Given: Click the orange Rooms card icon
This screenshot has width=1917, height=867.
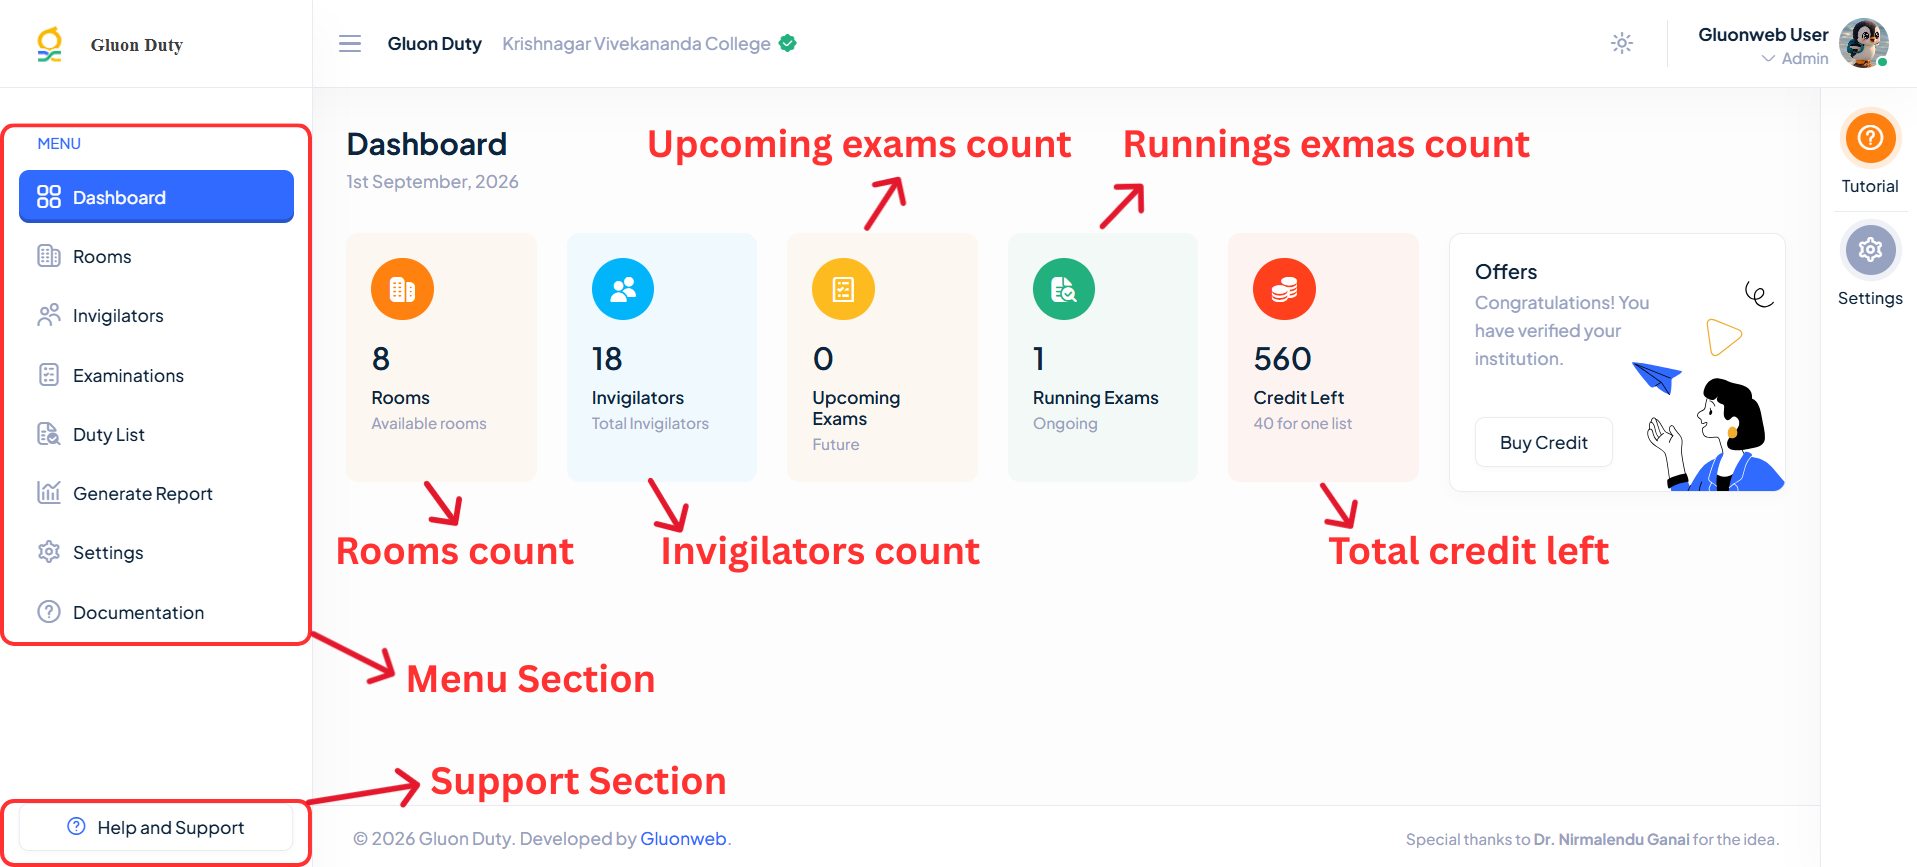Looking at the screenshot, I should click(402, 289).
